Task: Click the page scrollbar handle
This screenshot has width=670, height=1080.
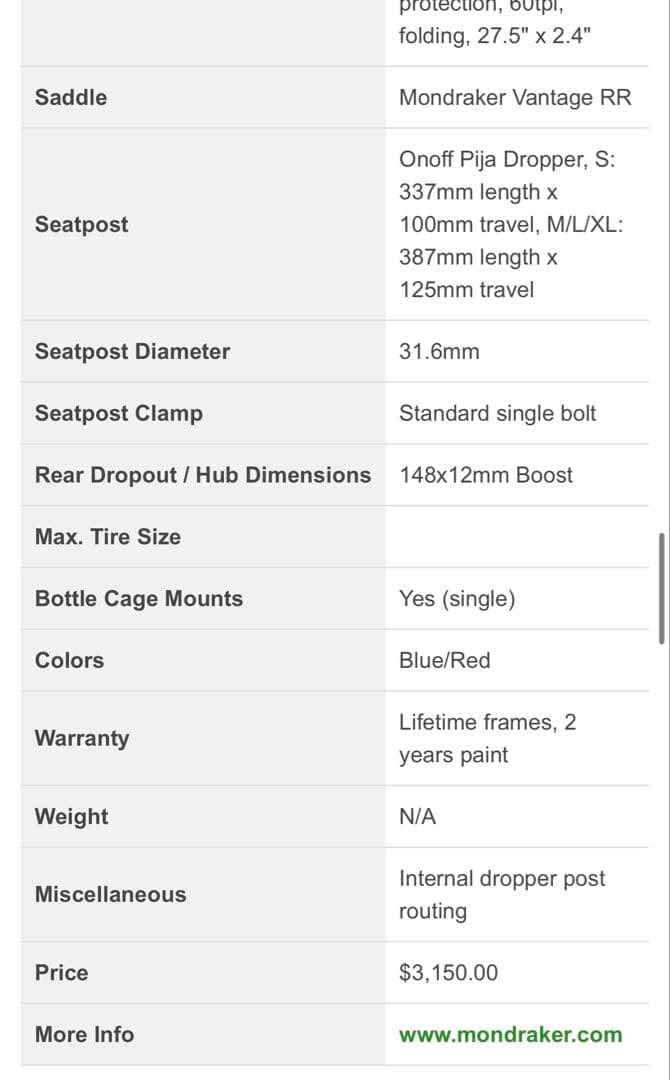Action: [661, 588]
